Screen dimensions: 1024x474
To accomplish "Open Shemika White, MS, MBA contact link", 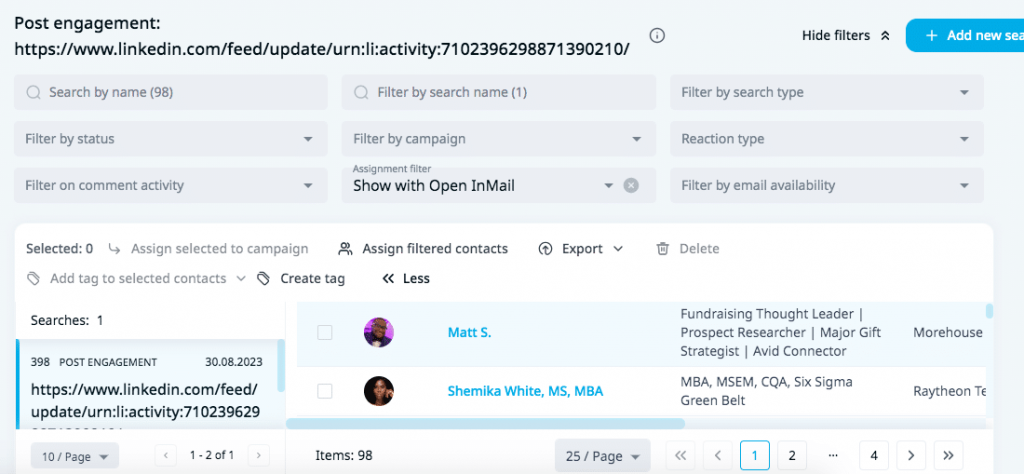I will pos(525,391).
